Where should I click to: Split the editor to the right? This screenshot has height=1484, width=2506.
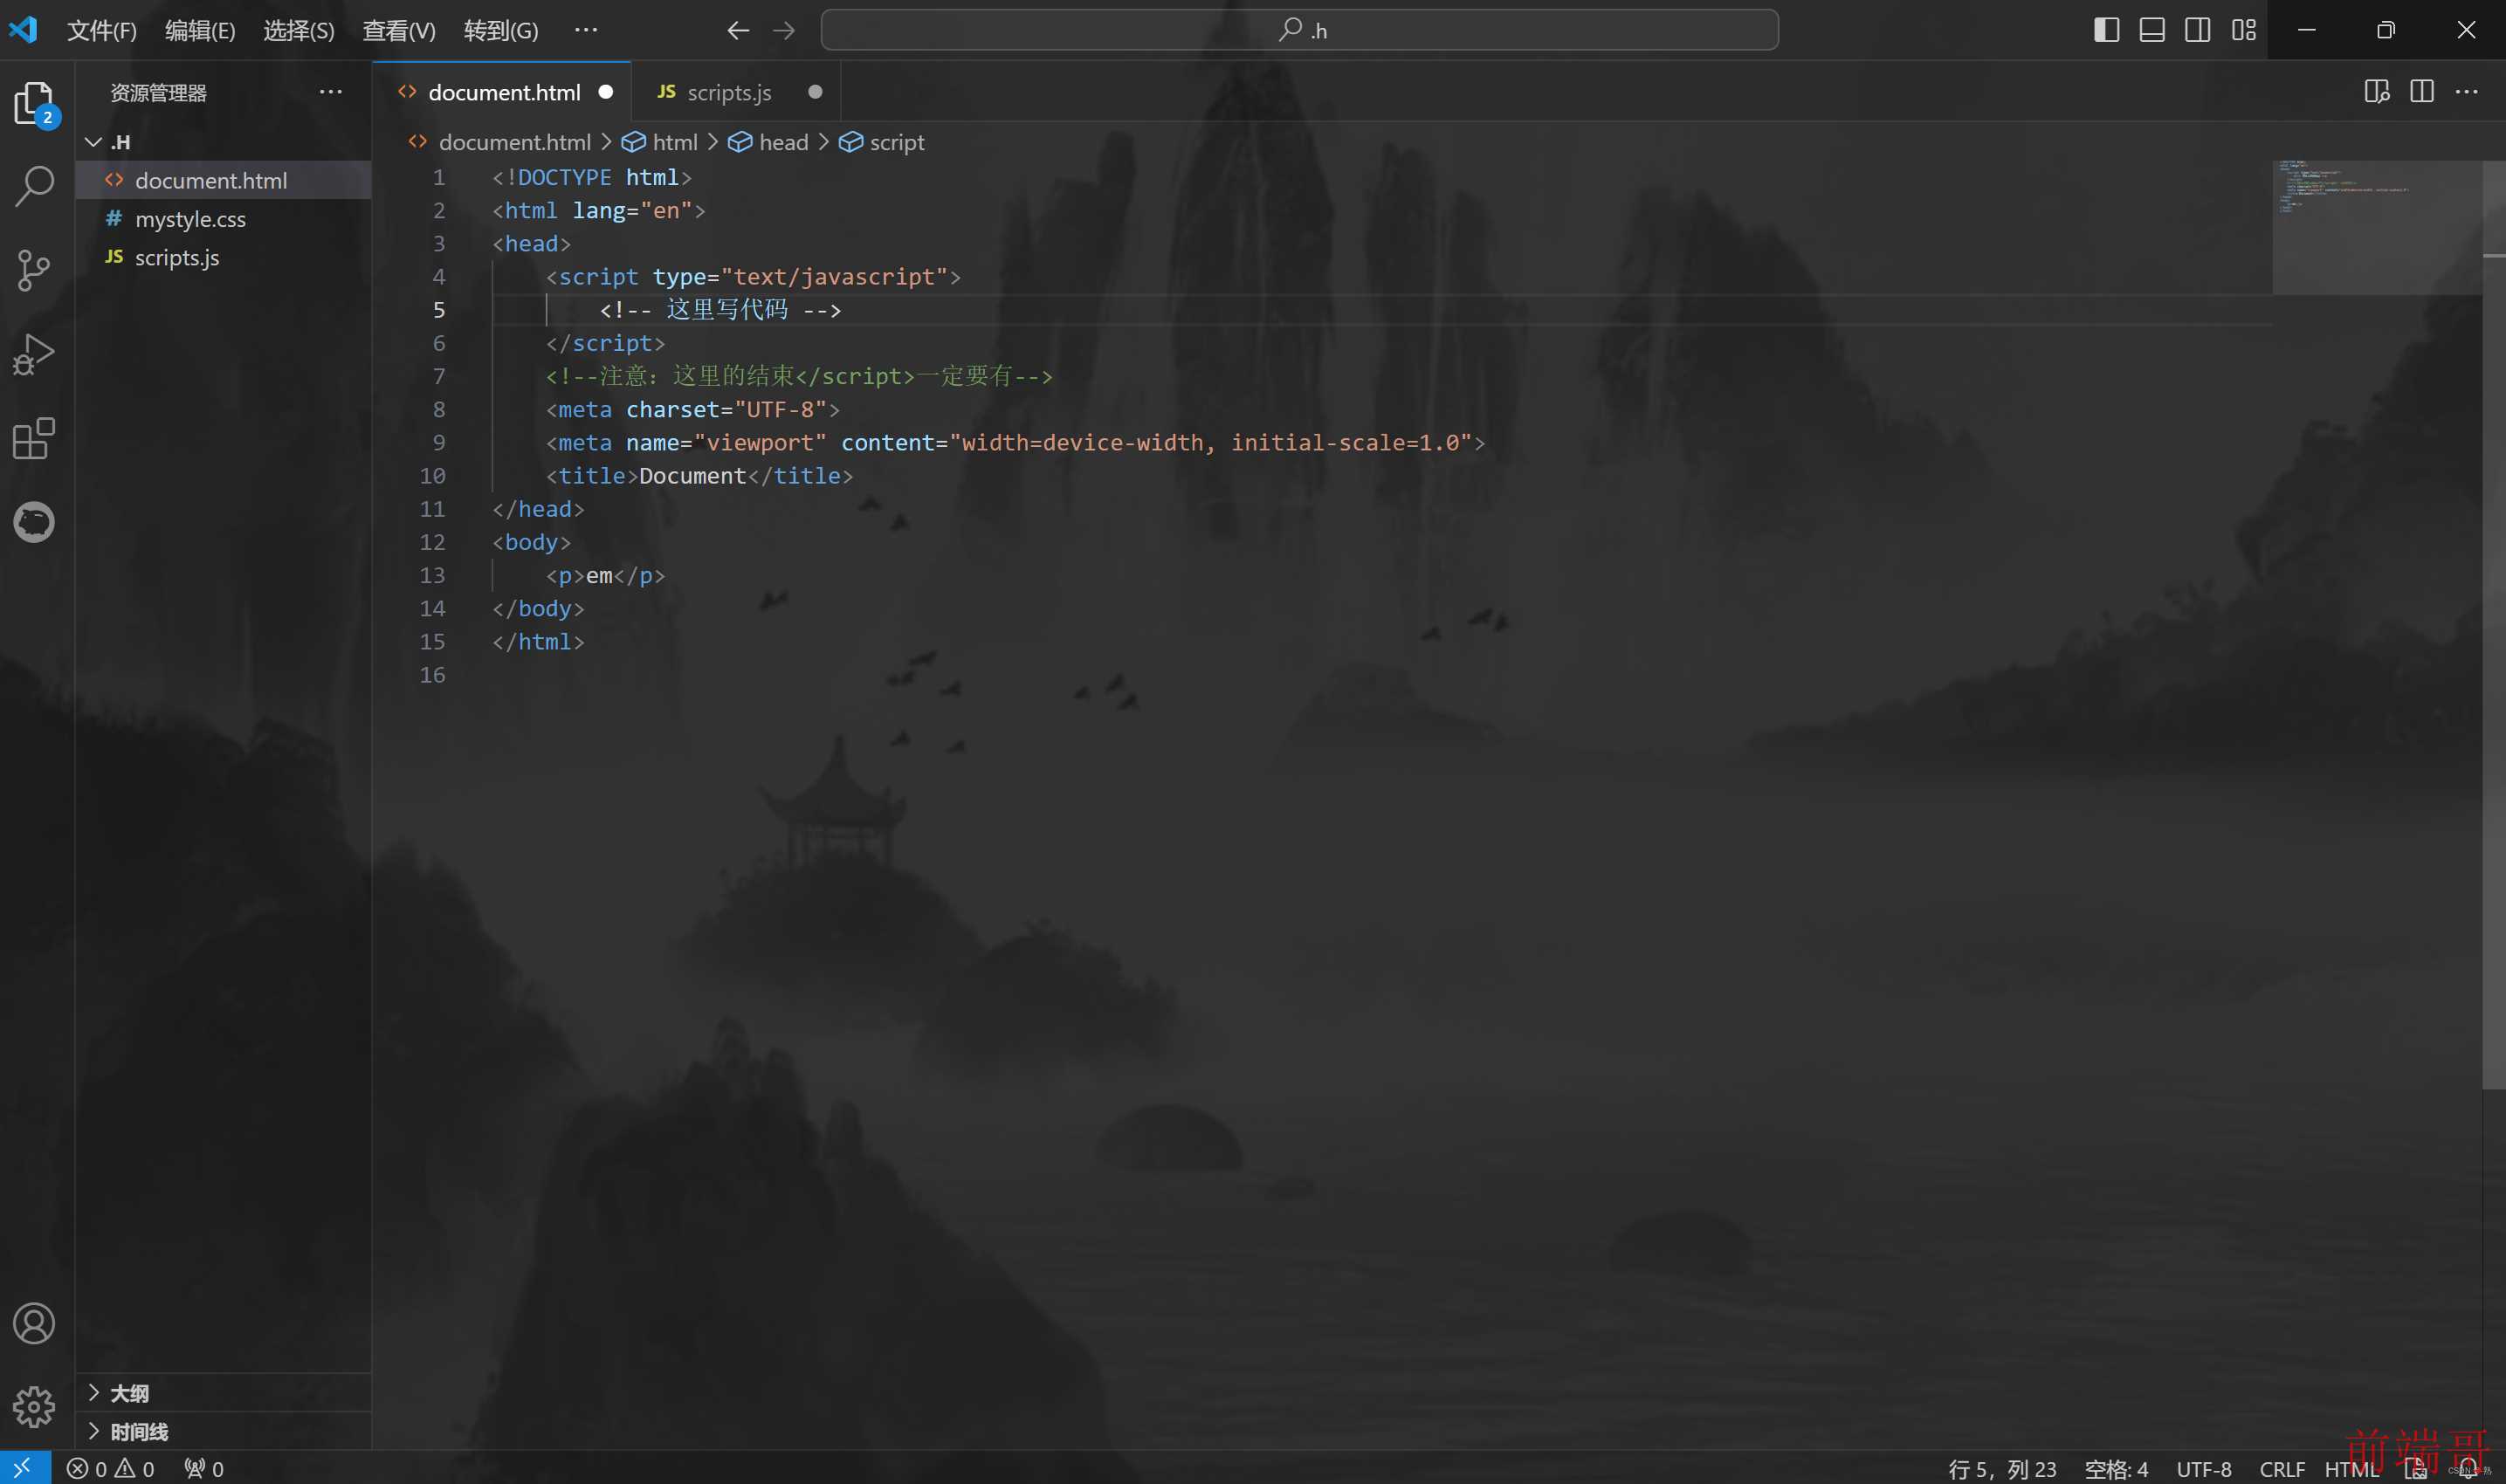[x=2422, y=91]
